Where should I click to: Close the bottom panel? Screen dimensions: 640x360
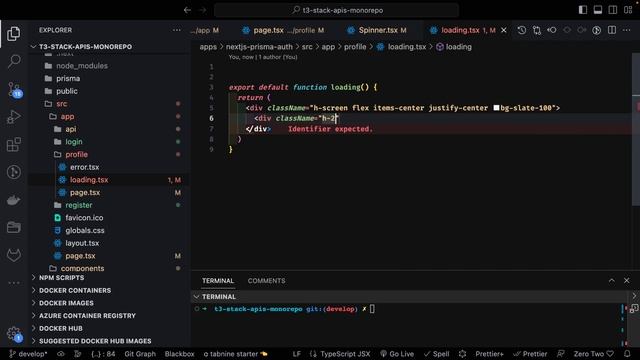[627, 280]
